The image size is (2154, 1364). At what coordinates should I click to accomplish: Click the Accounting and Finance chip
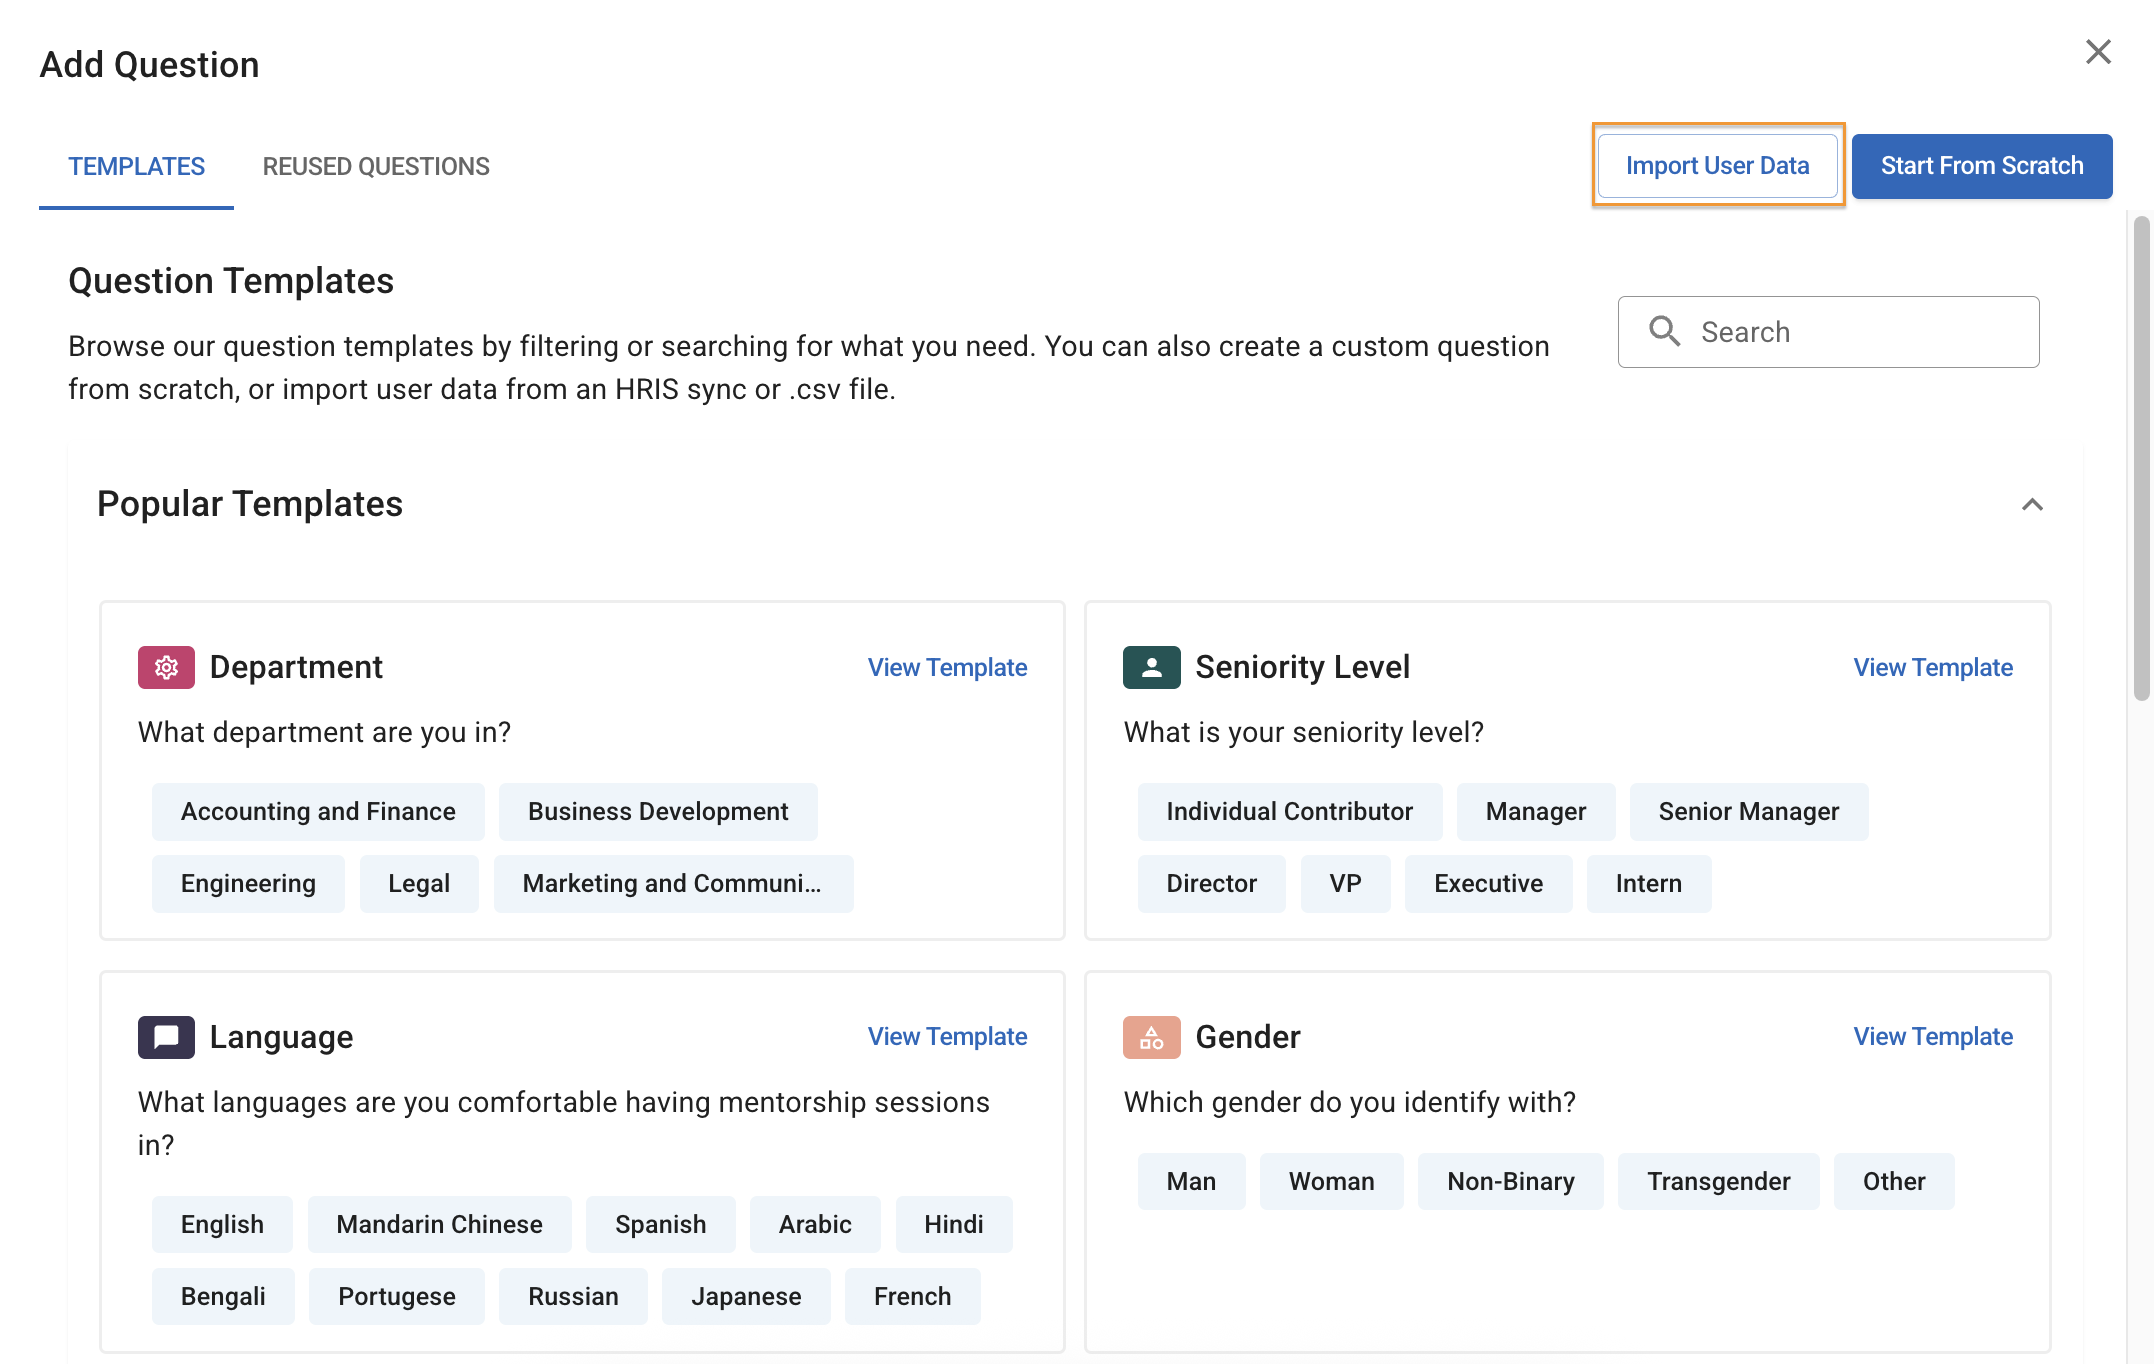(318, 812)
